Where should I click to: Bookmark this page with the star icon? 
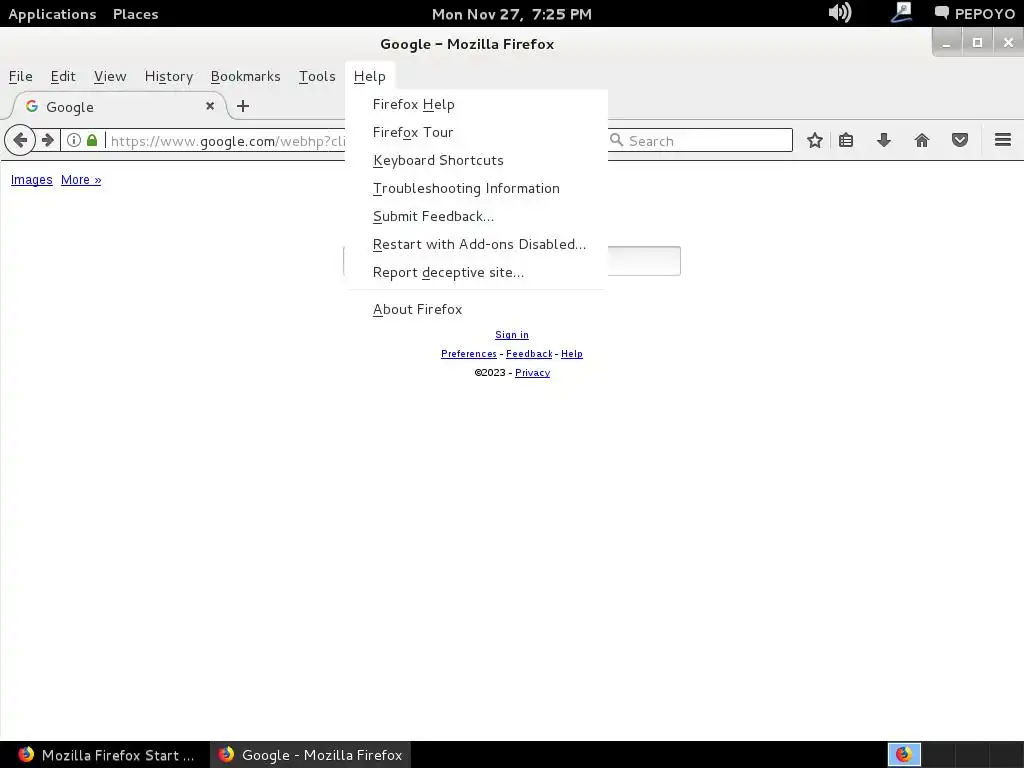(814, 140)
